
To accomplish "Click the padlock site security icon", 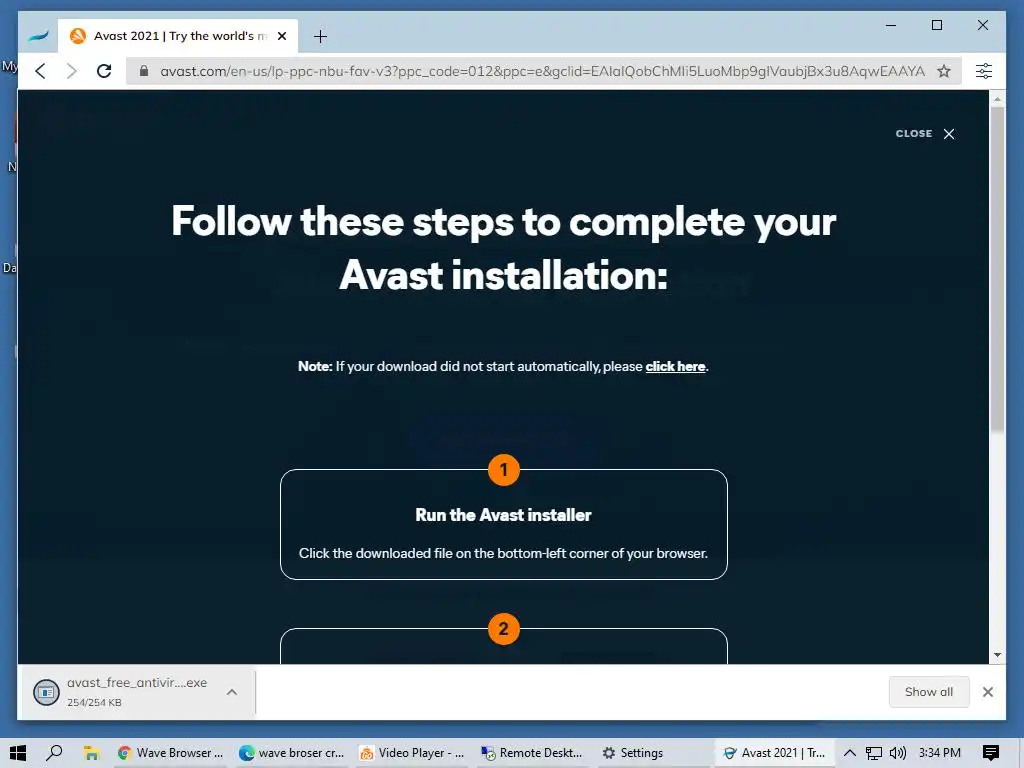I will [x=144, y=71].
